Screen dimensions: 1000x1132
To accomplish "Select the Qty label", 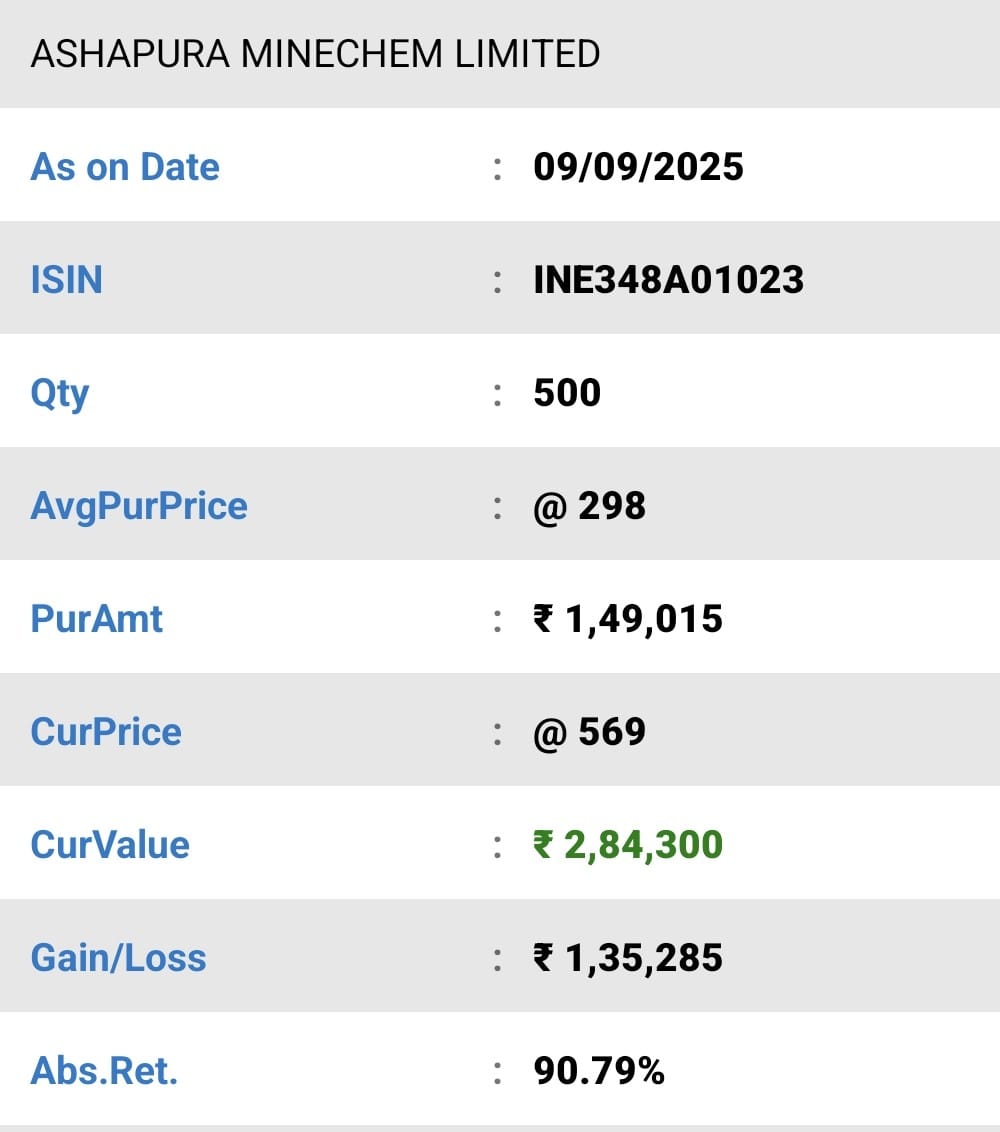I will (60, 393).
